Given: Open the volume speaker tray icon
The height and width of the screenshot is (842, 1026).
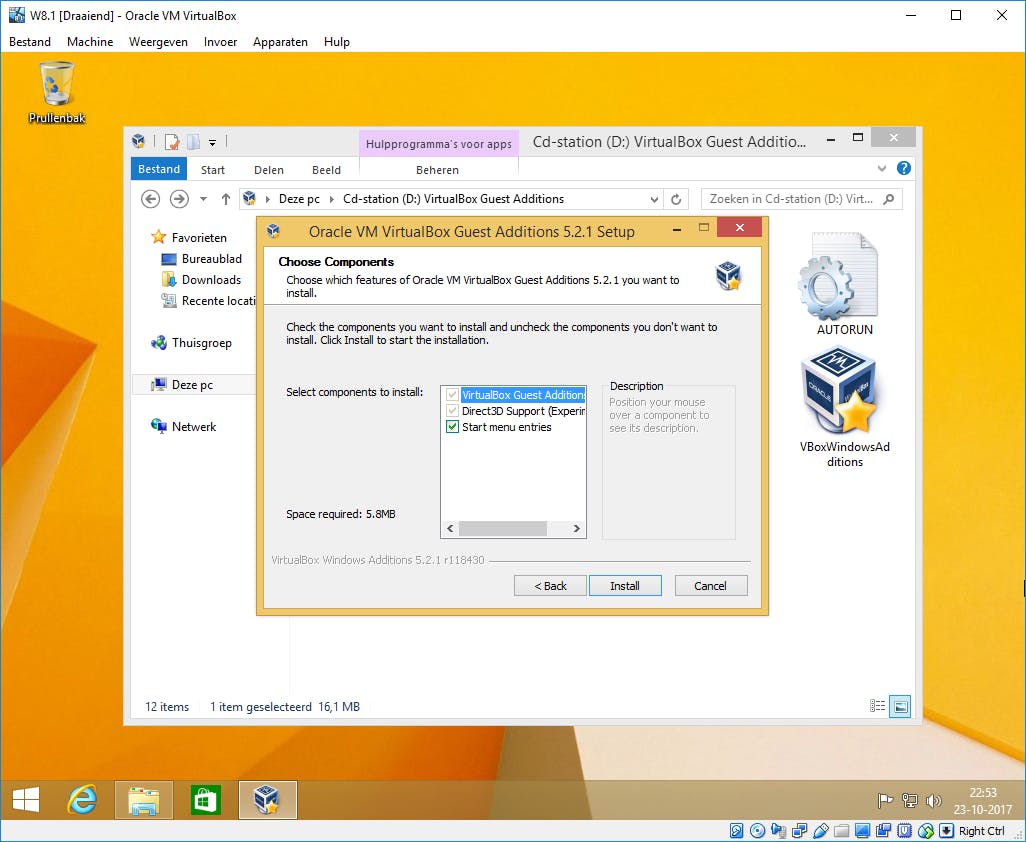Looking at the screenshot, I should [934, 800].
